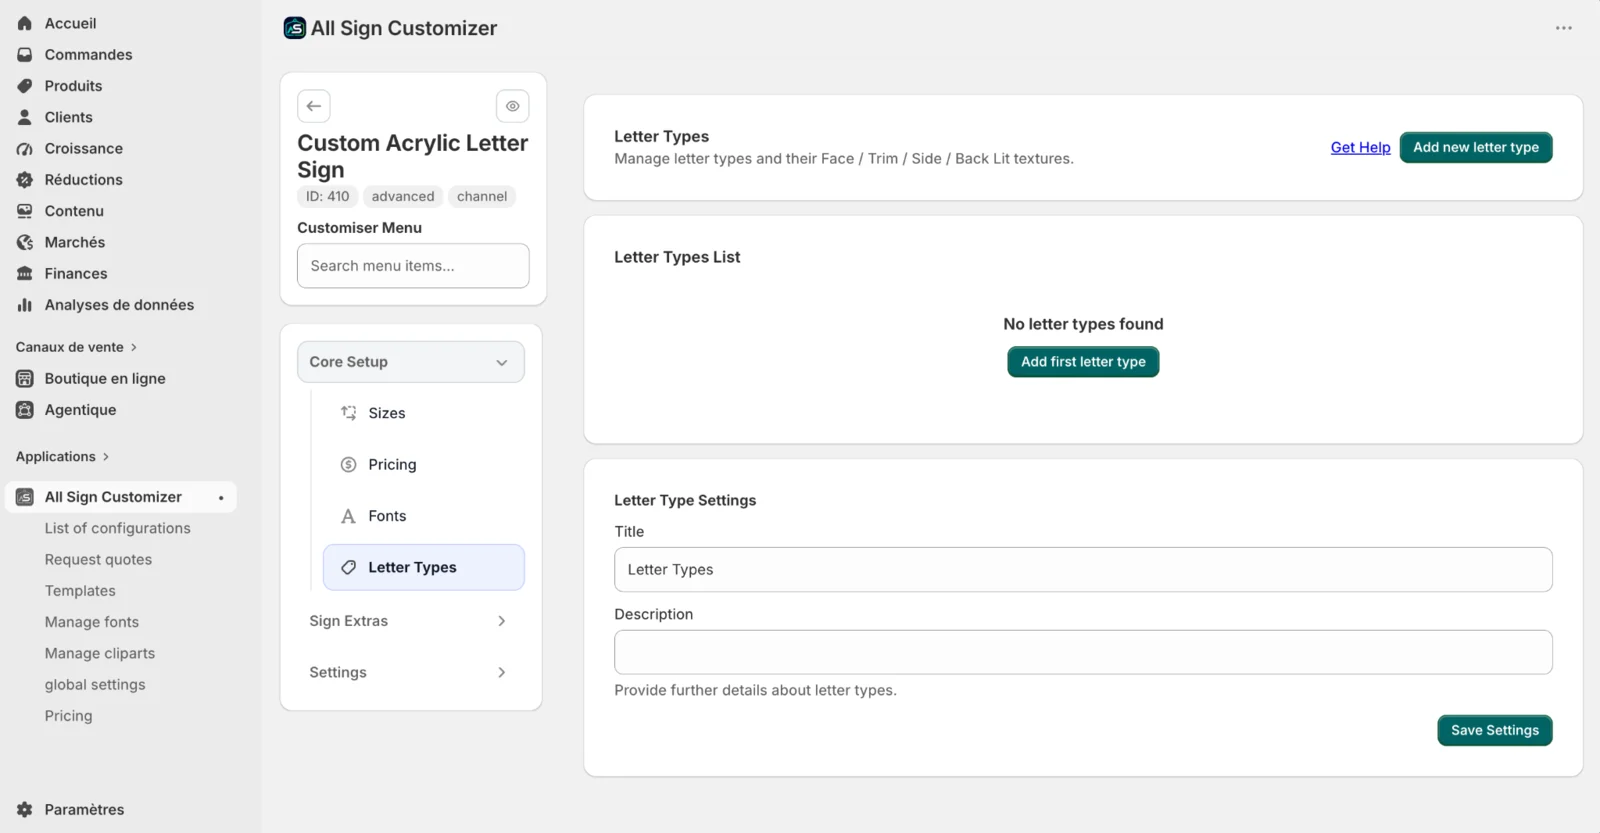
Task: Open Manage cliparts in sidebar
Action: tap(100, 653)
